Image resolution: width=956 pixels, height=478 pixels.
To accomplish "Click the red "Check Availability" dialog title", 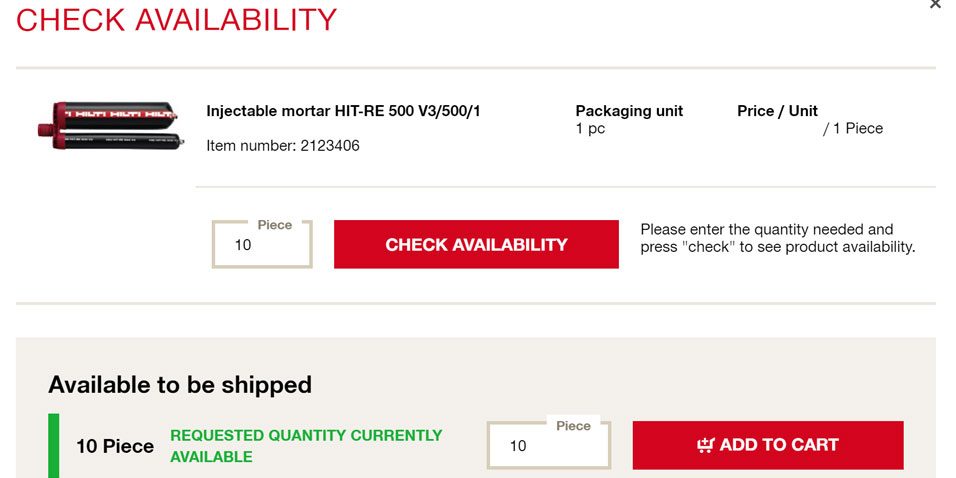I will (x=177, y=19).
